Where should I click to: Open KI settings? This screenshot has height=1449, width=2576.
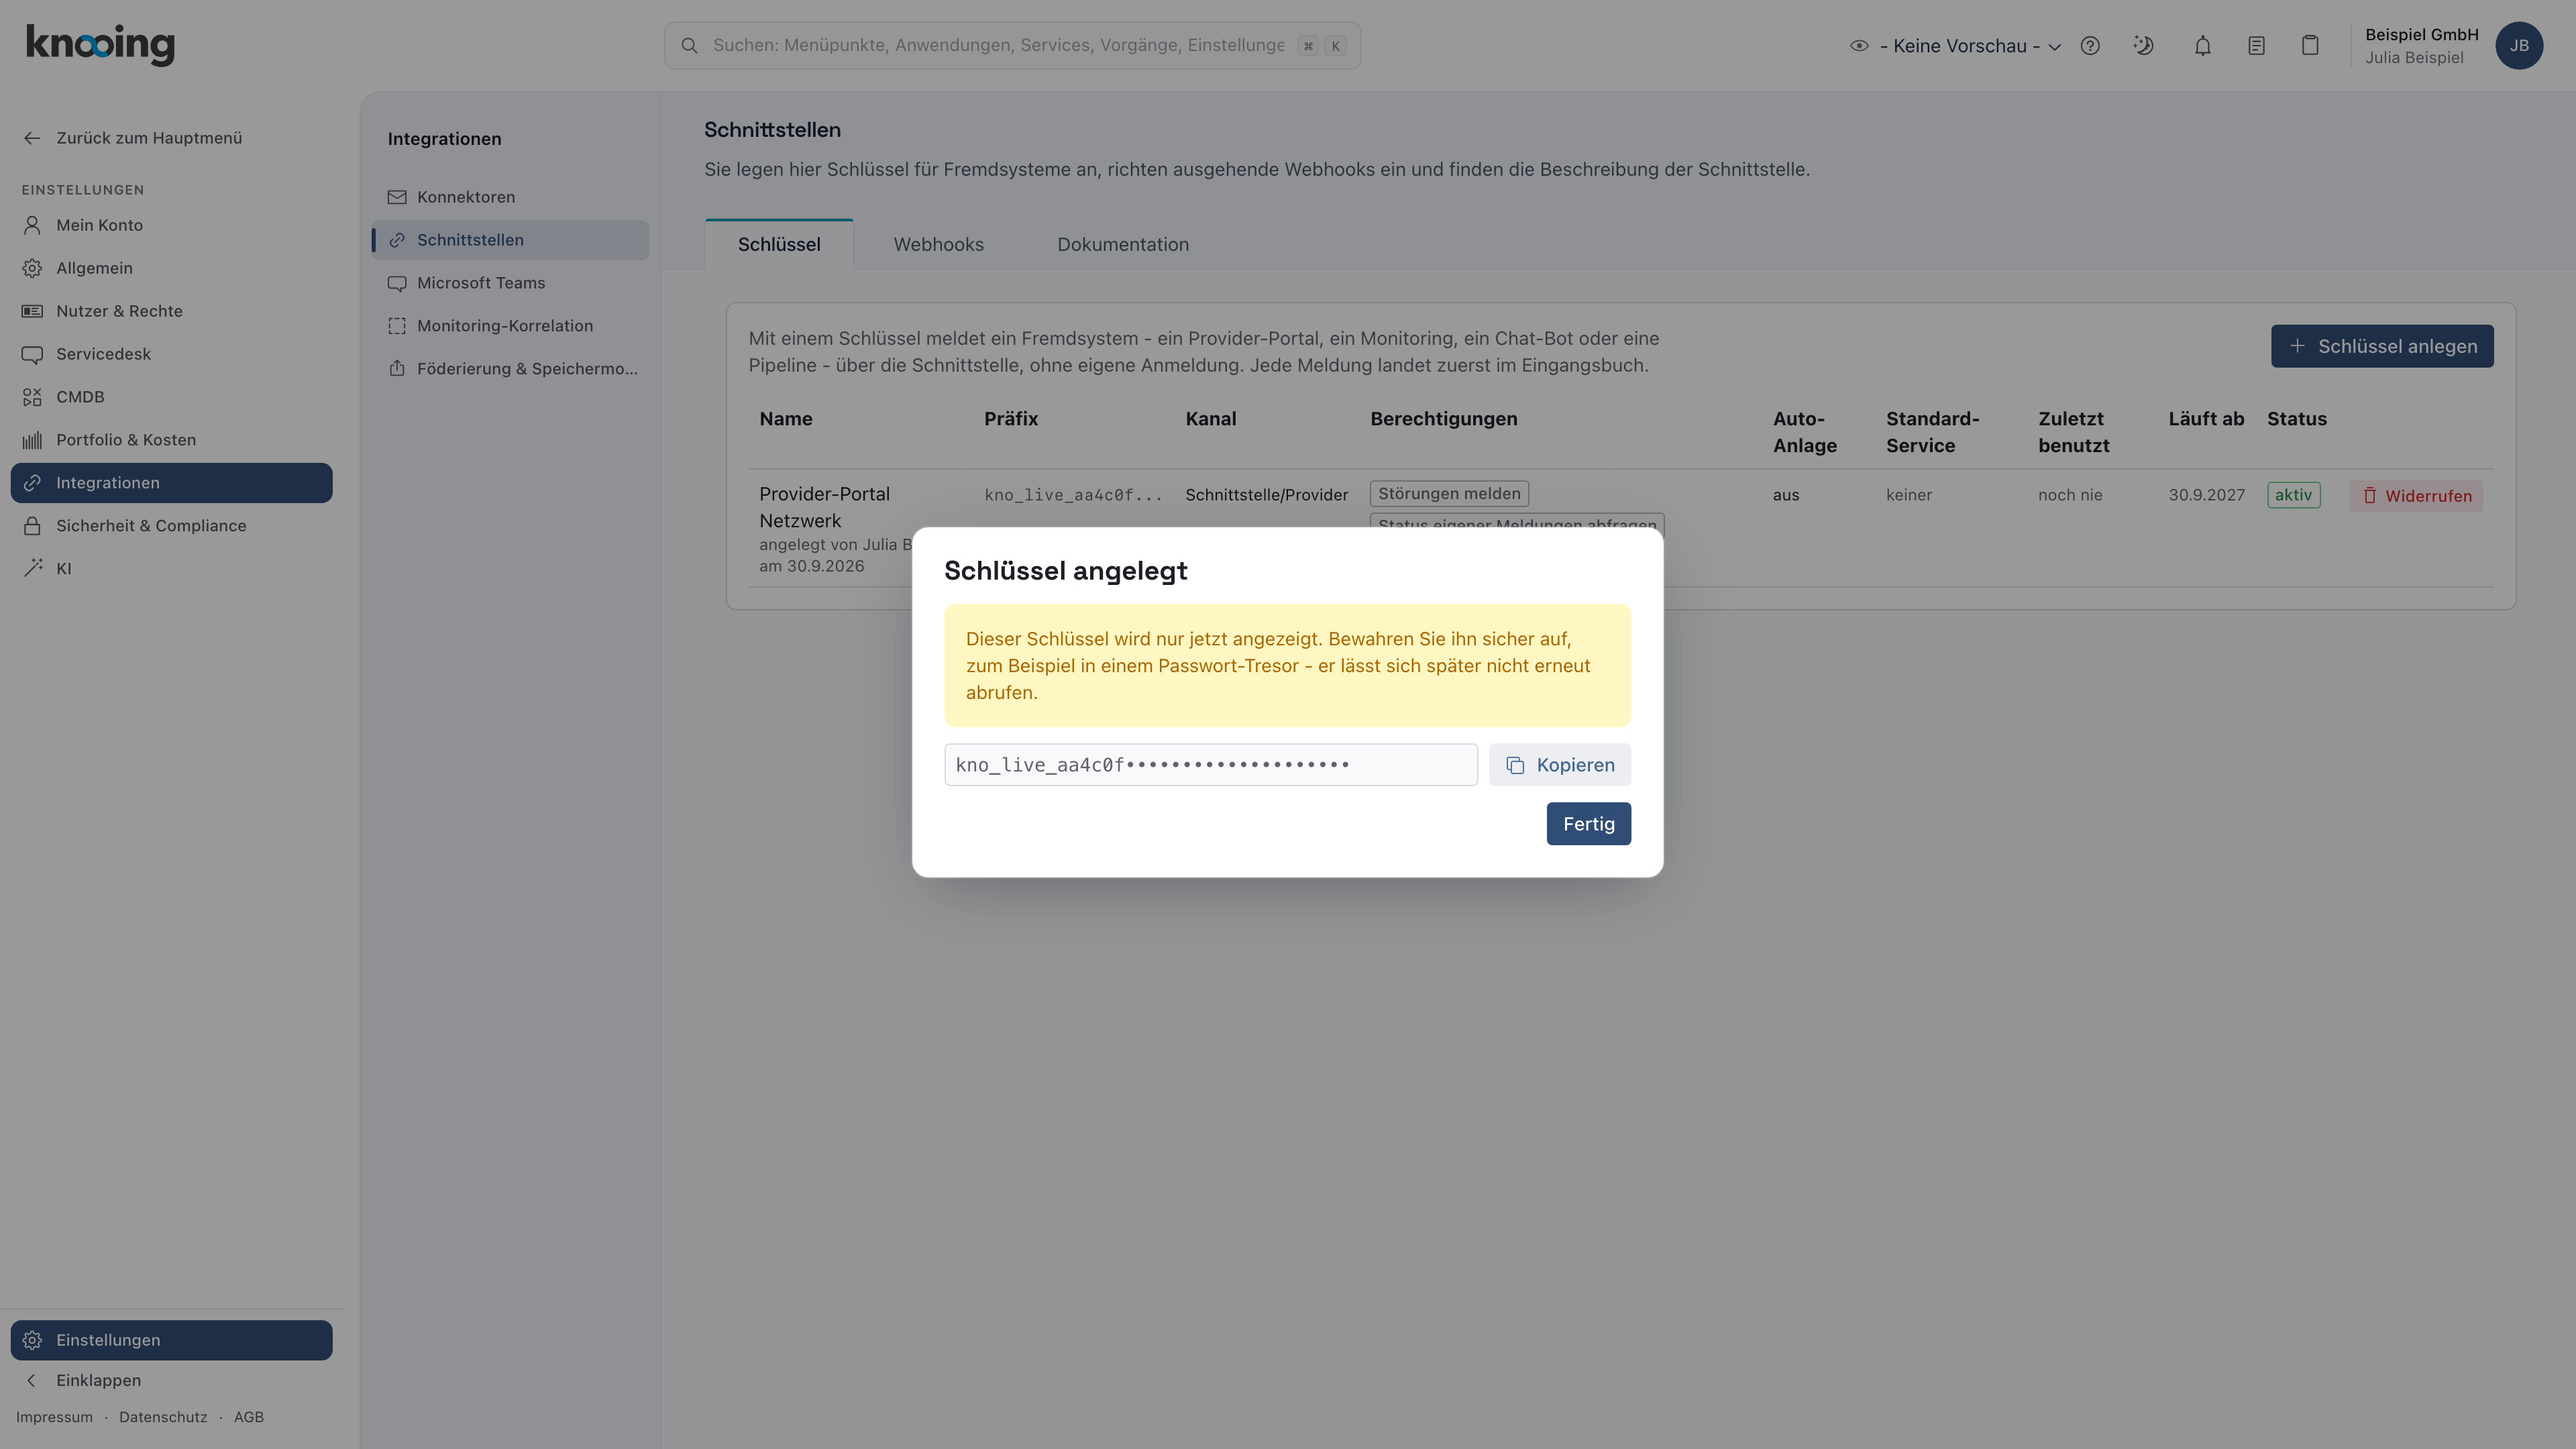tap(171, 569)
